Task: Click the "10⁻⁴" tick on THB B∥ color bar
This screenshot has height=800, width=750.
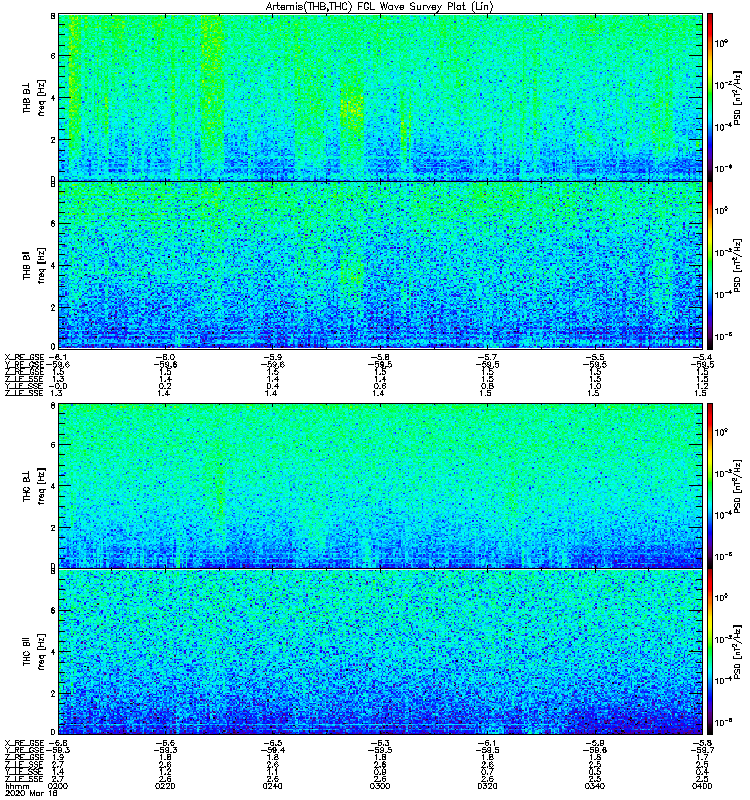Action: coord(721,294)
